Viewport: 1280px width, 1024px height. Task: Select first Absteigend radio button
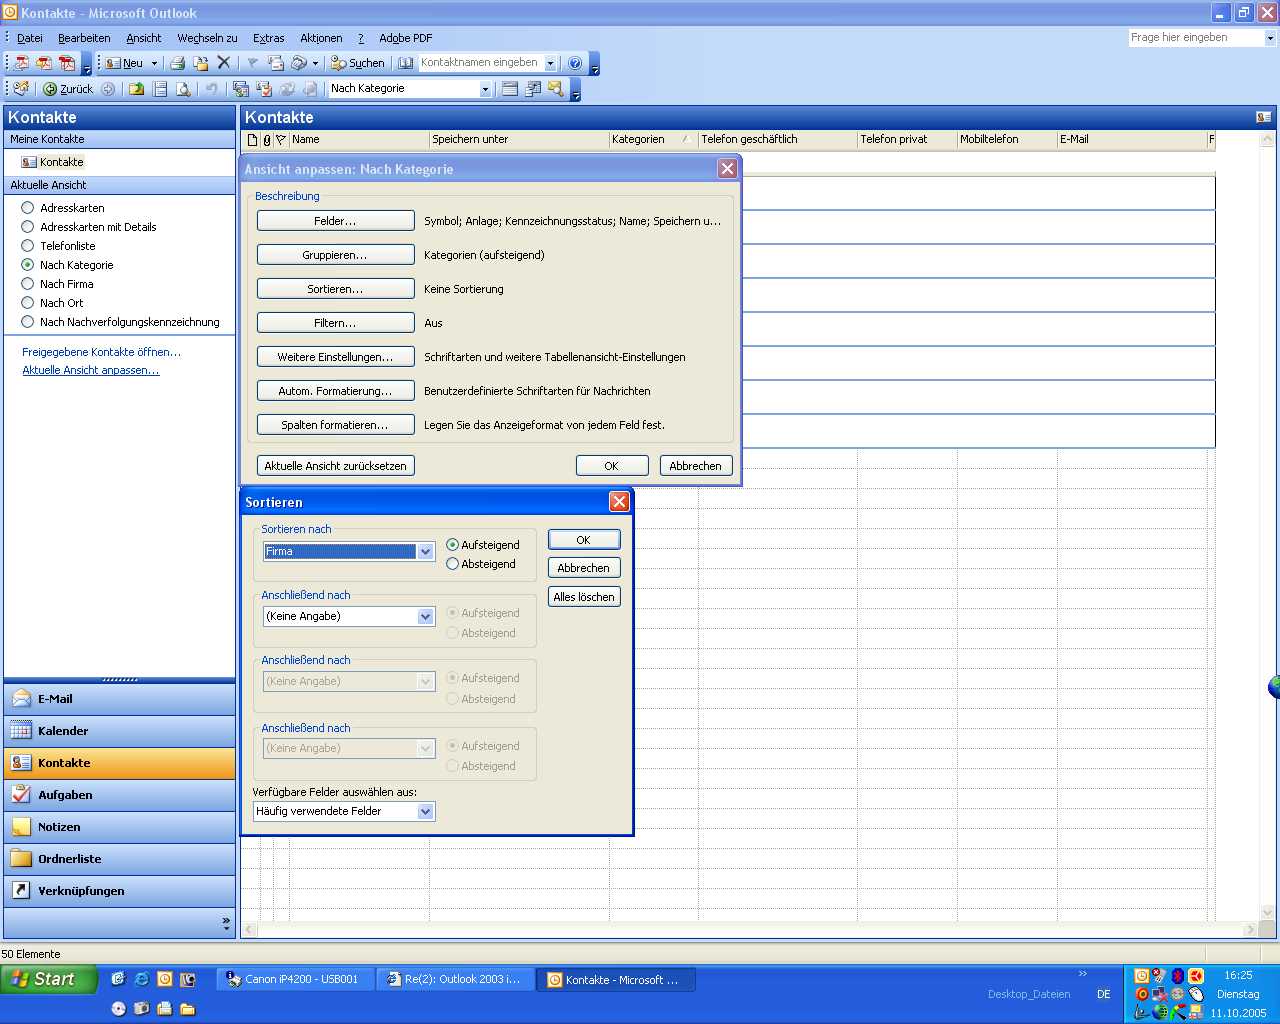pos(452,564)
